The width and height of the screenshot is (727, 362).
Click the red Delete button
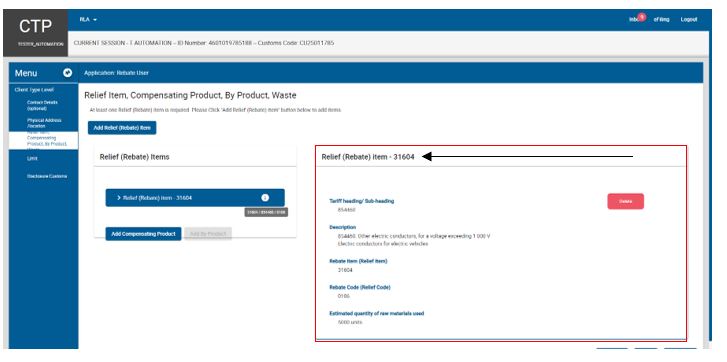pyautogui.click(x=625, y=202)
